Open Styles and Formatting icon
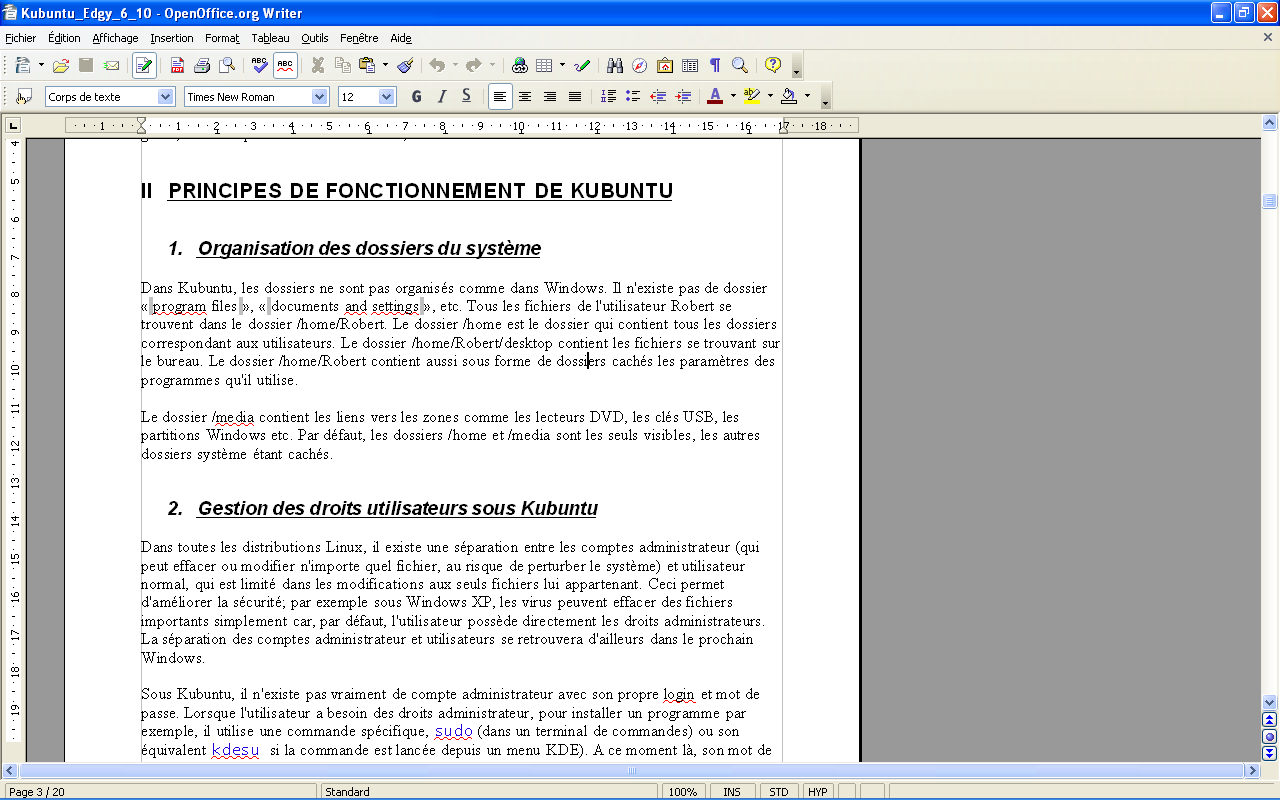1280x800 pixels. 25,96
